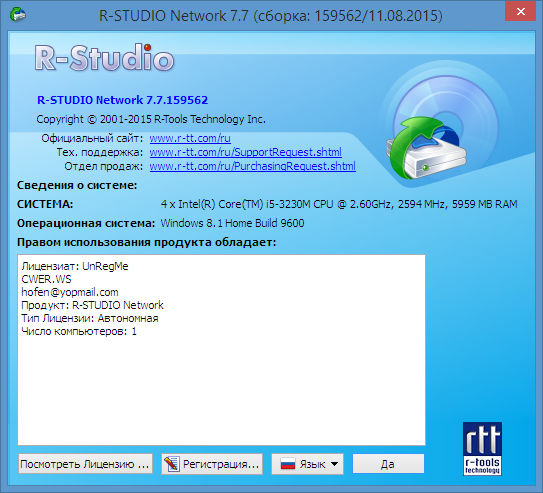Select the 'hofen@yopmail.com' line
This screenshot has height=493, width=543.
click(70, 292)
